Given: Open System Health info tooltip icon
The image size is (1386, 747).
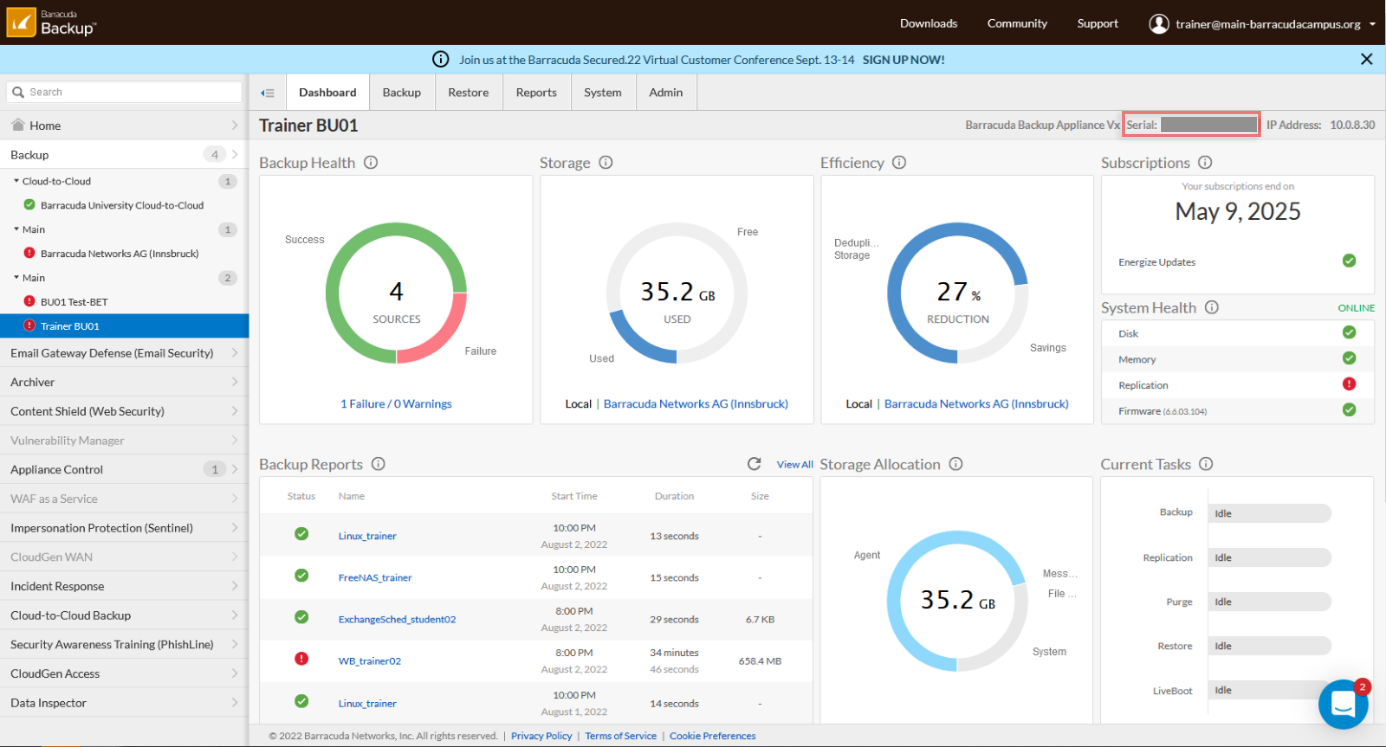Looking at the screenshot, I should [x=1211, y=308].
